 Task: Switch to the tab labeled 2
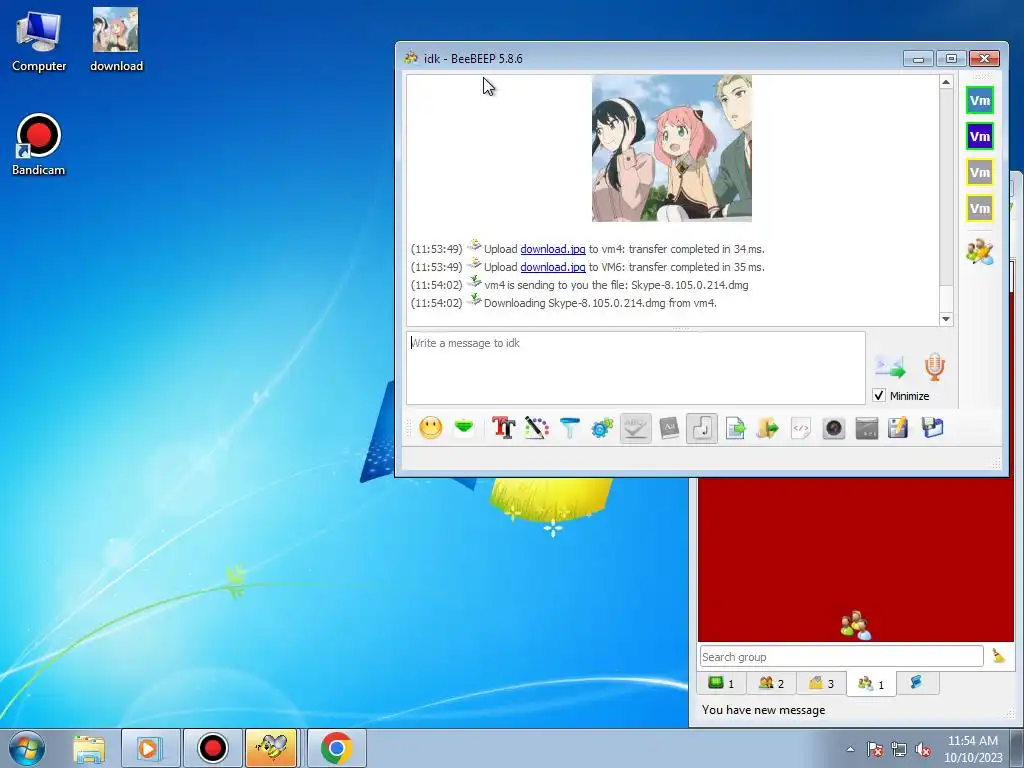point(771,683)
